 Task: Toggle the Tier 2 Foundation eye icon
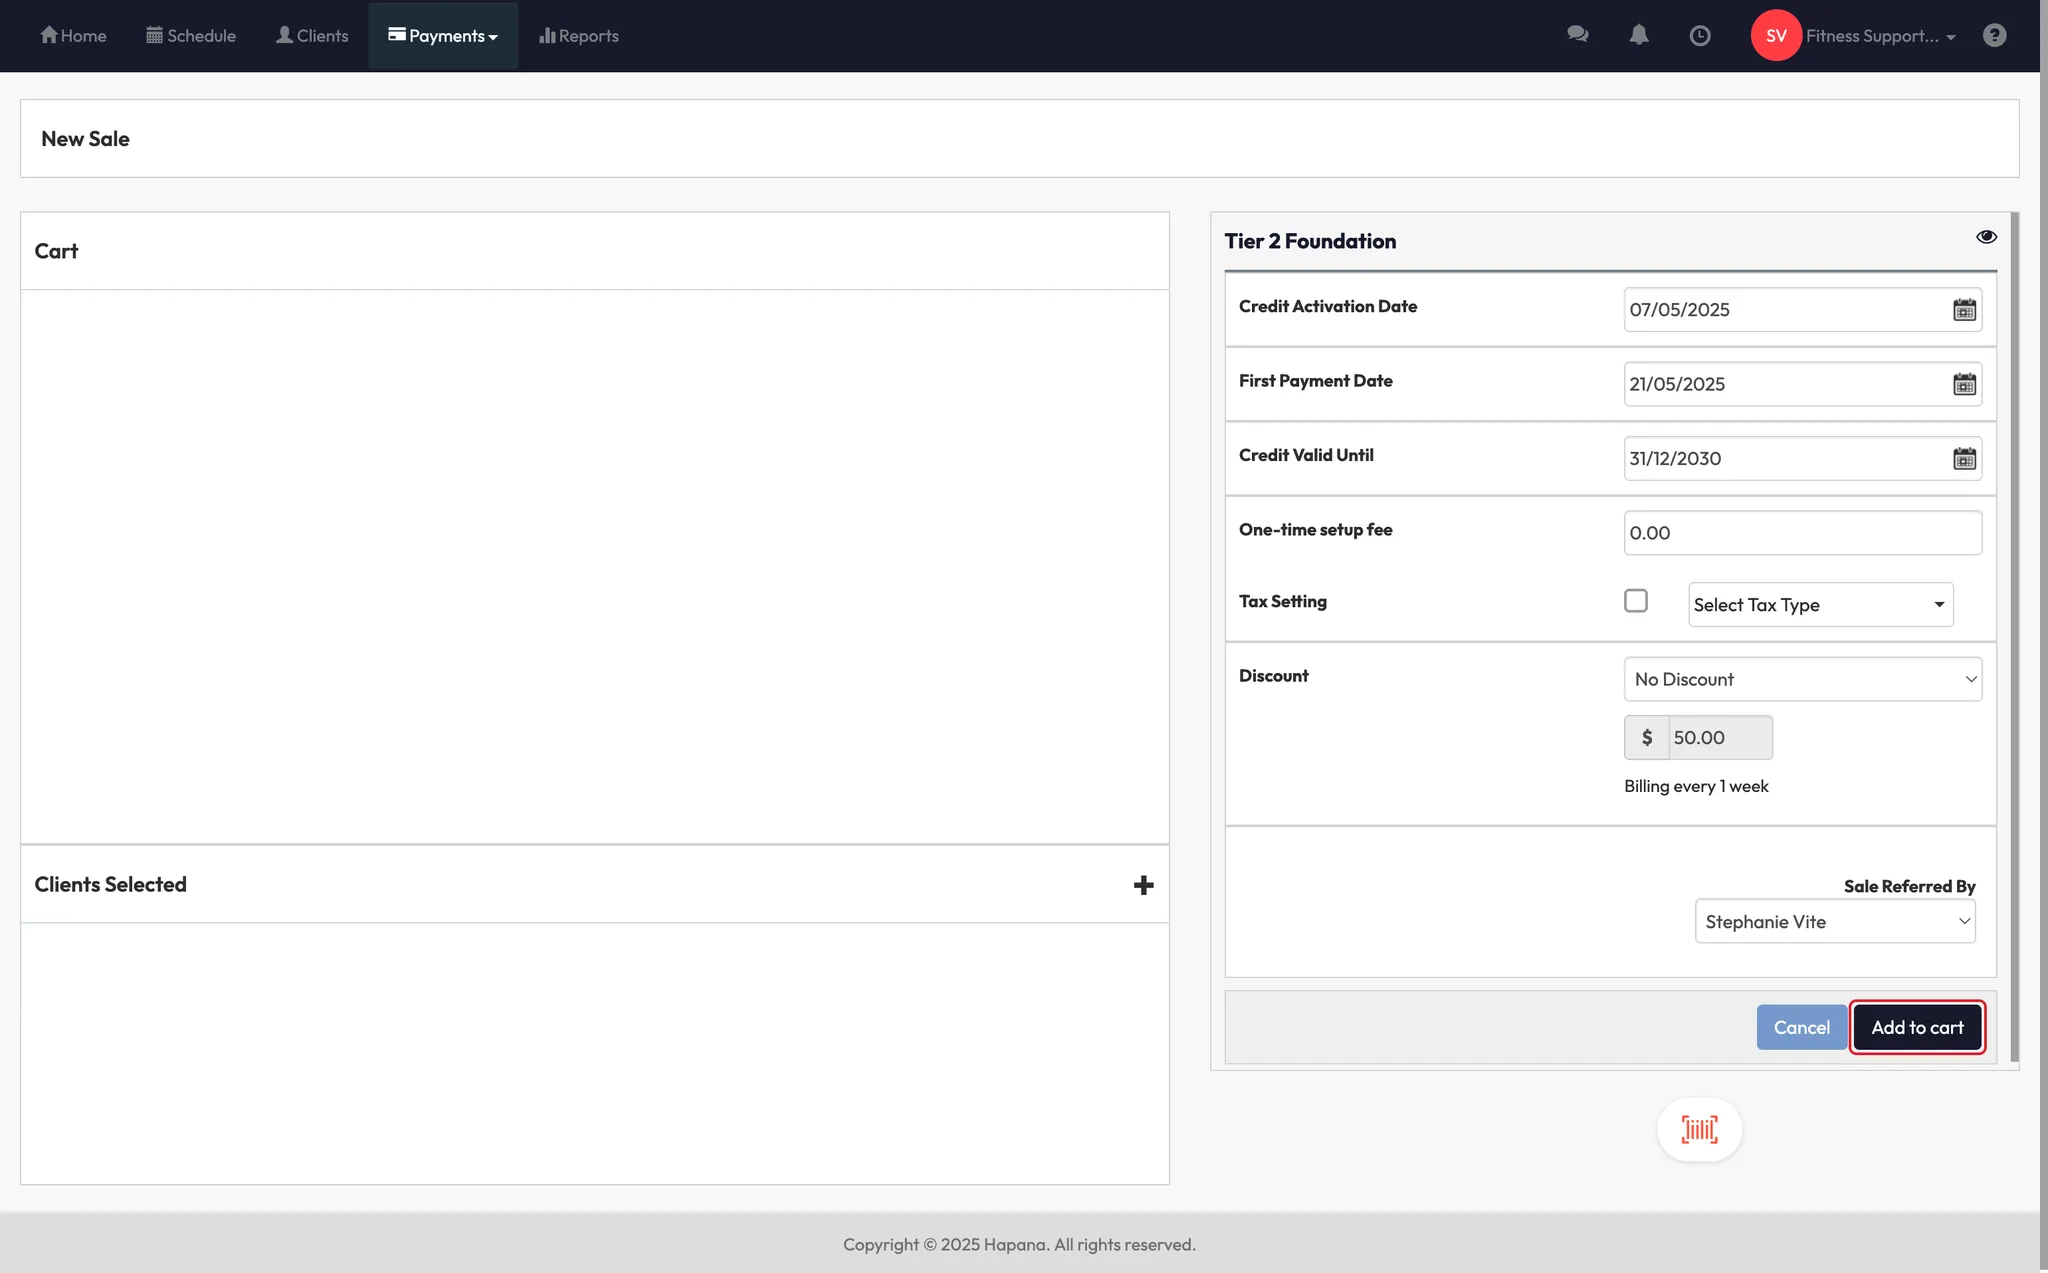1986,237
